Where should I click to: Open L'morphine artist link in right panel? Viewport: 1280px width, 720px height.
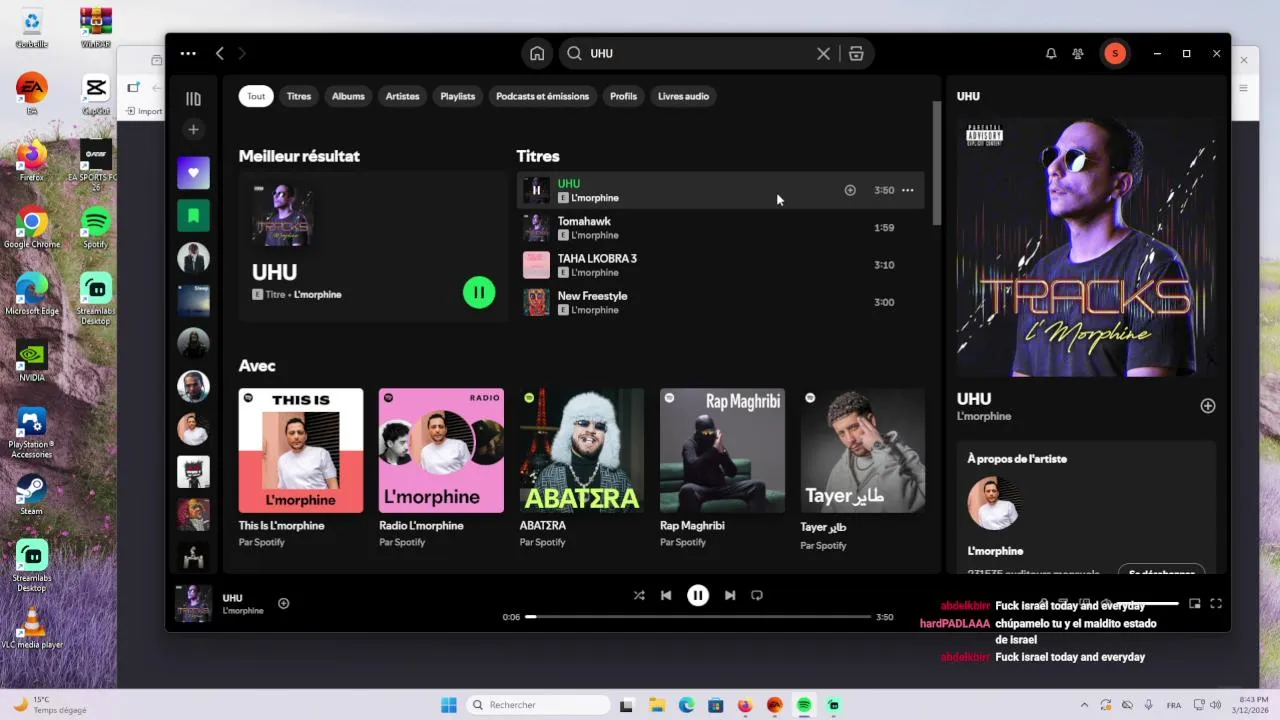click(984, 416)
